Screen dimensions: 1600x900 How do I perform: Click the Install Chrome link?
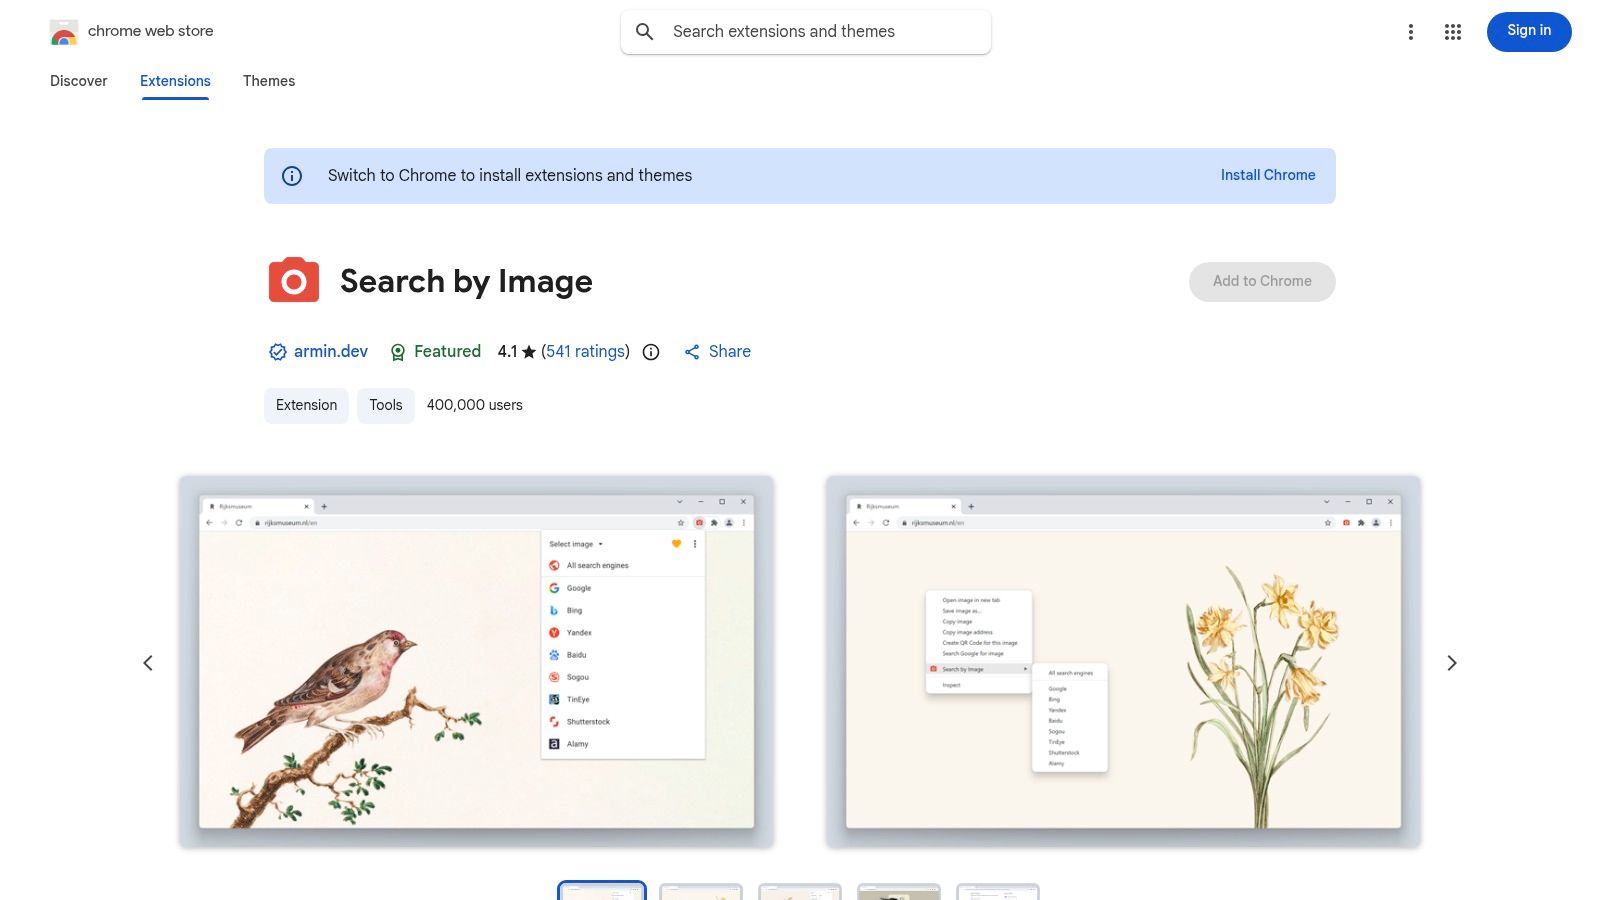(1268, 175)
